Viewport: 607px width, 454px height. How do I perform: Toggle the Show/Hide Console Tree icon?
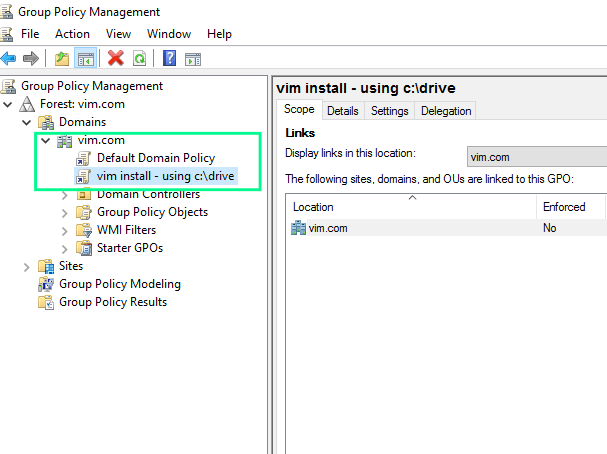[x=85, y=58]
